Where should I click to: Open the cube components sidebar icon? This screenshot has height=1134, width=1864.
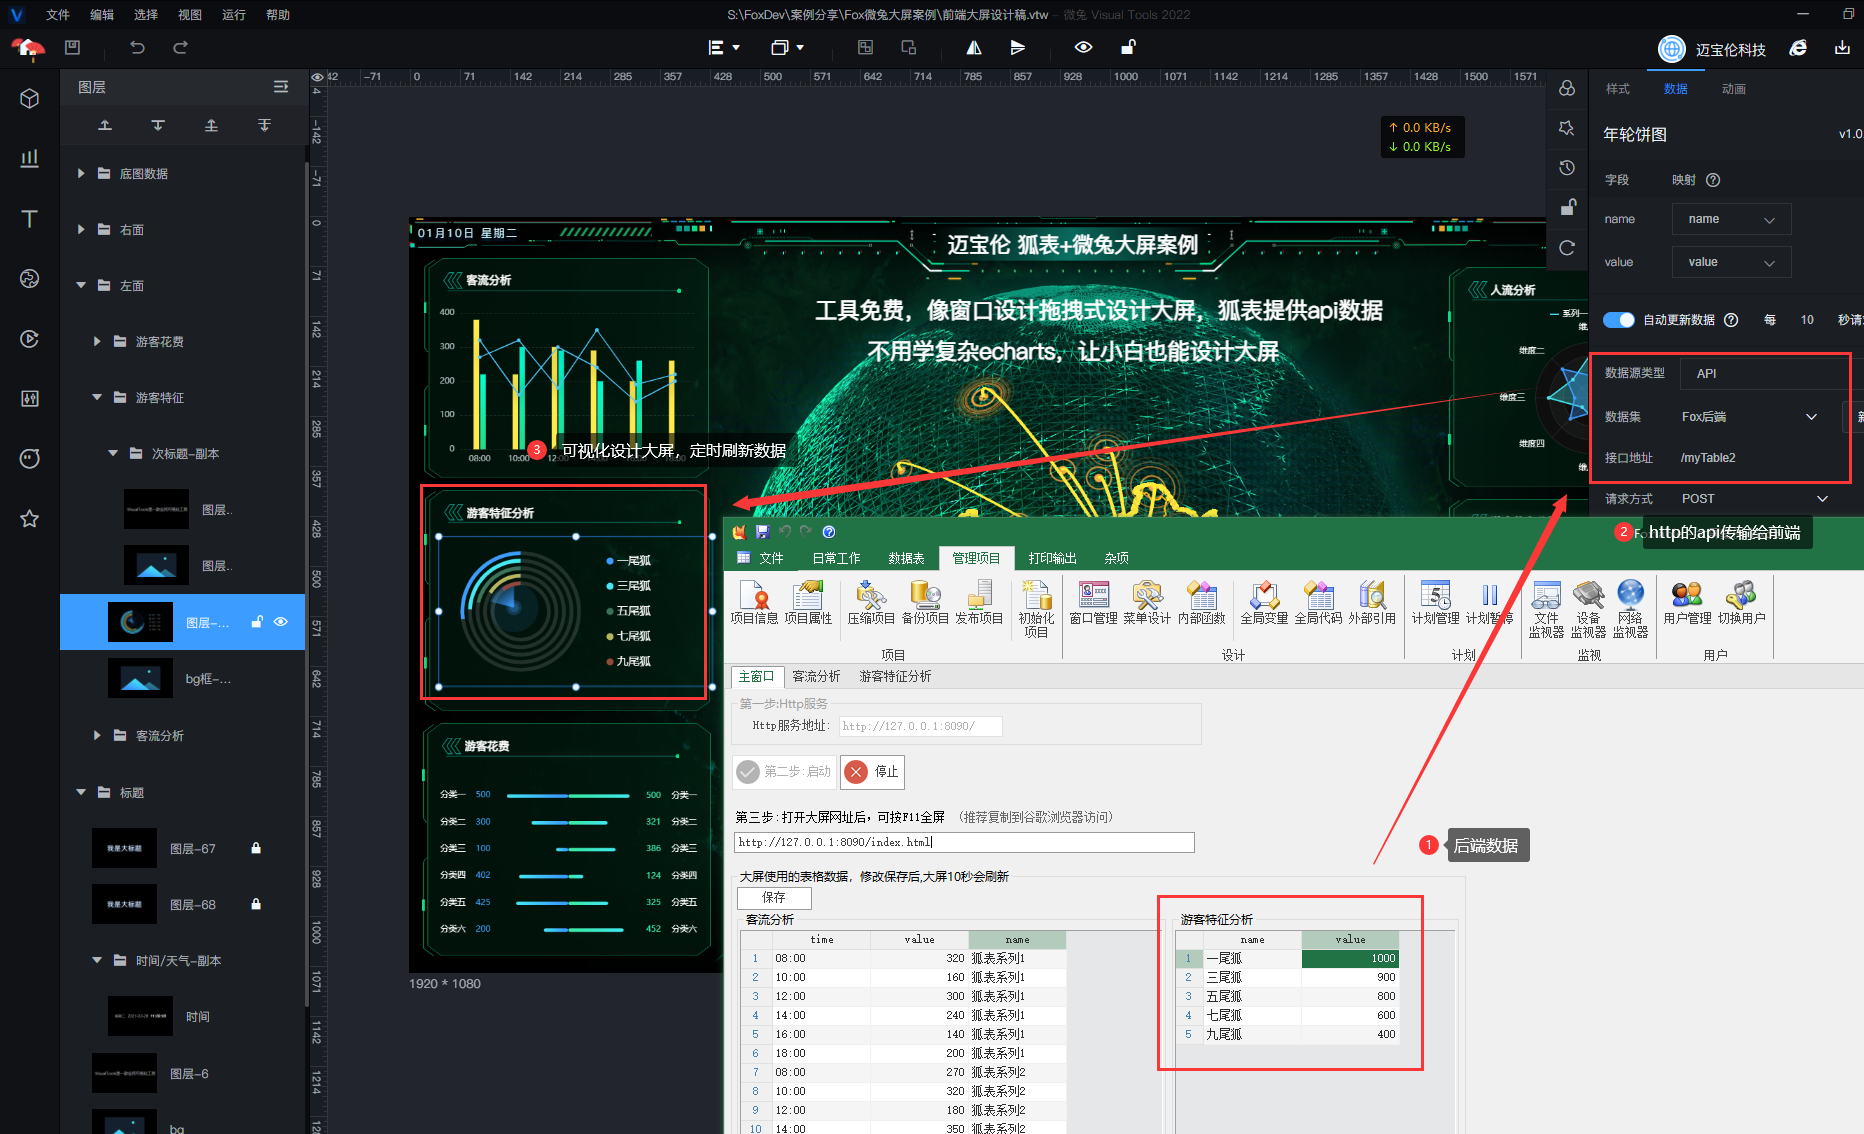[x=30, y=98]
